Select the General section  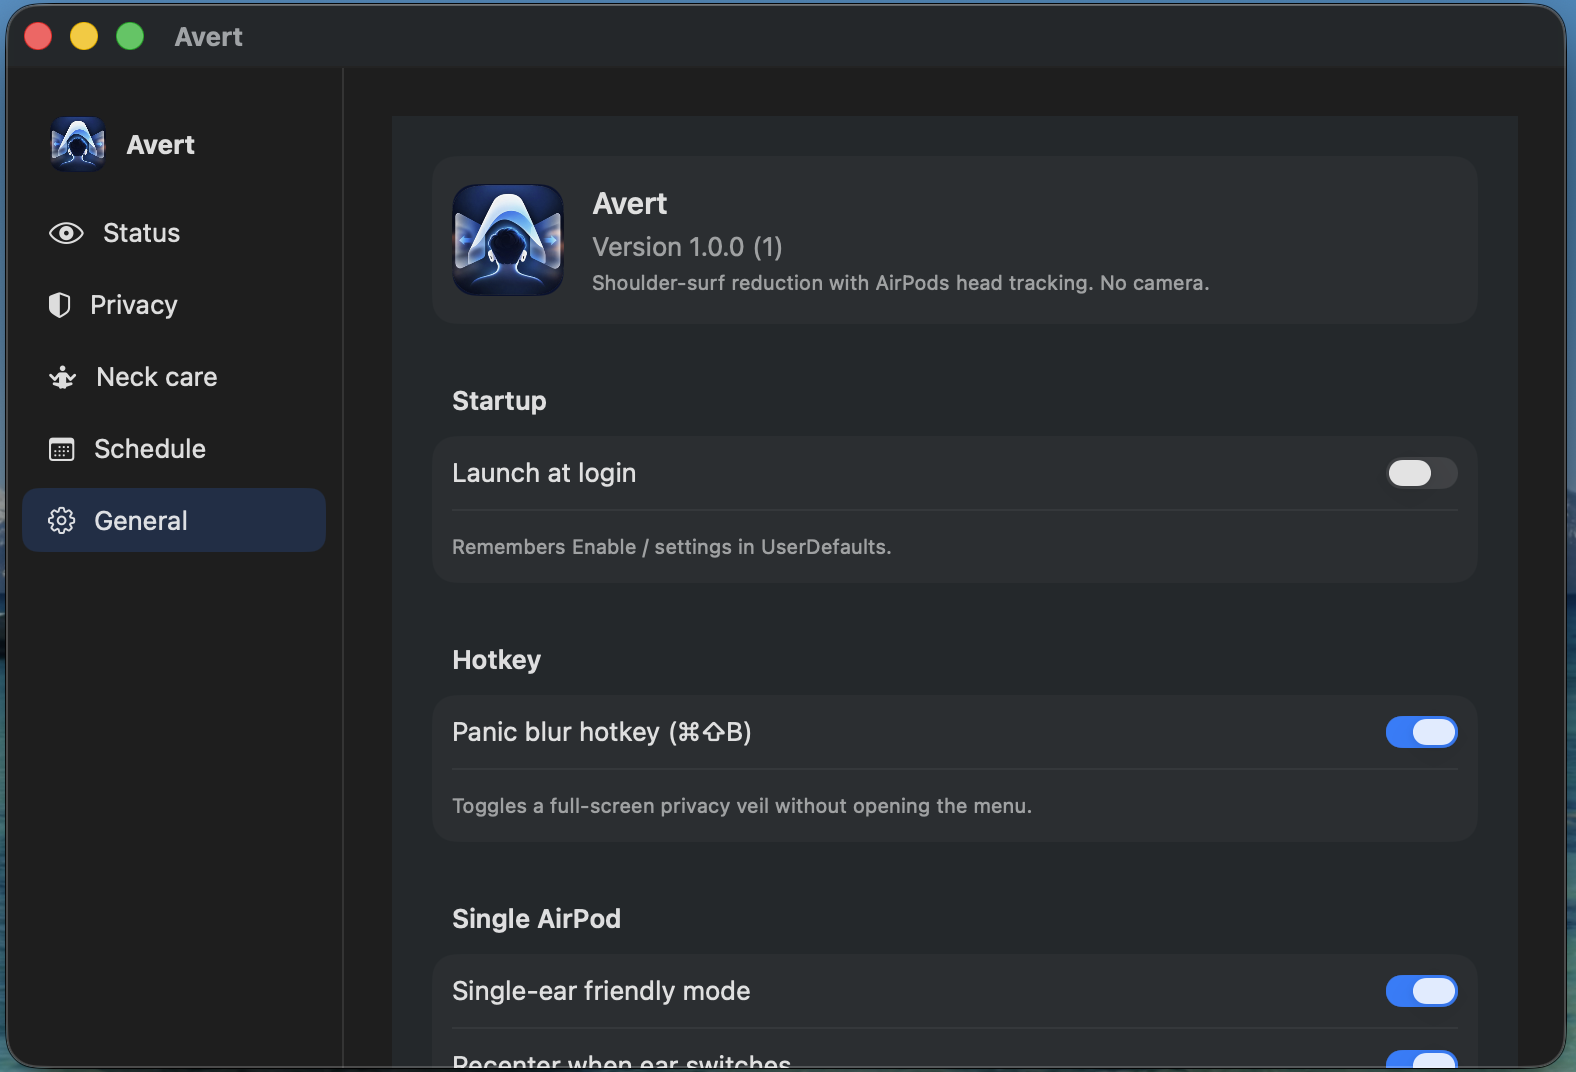(174, 520)
